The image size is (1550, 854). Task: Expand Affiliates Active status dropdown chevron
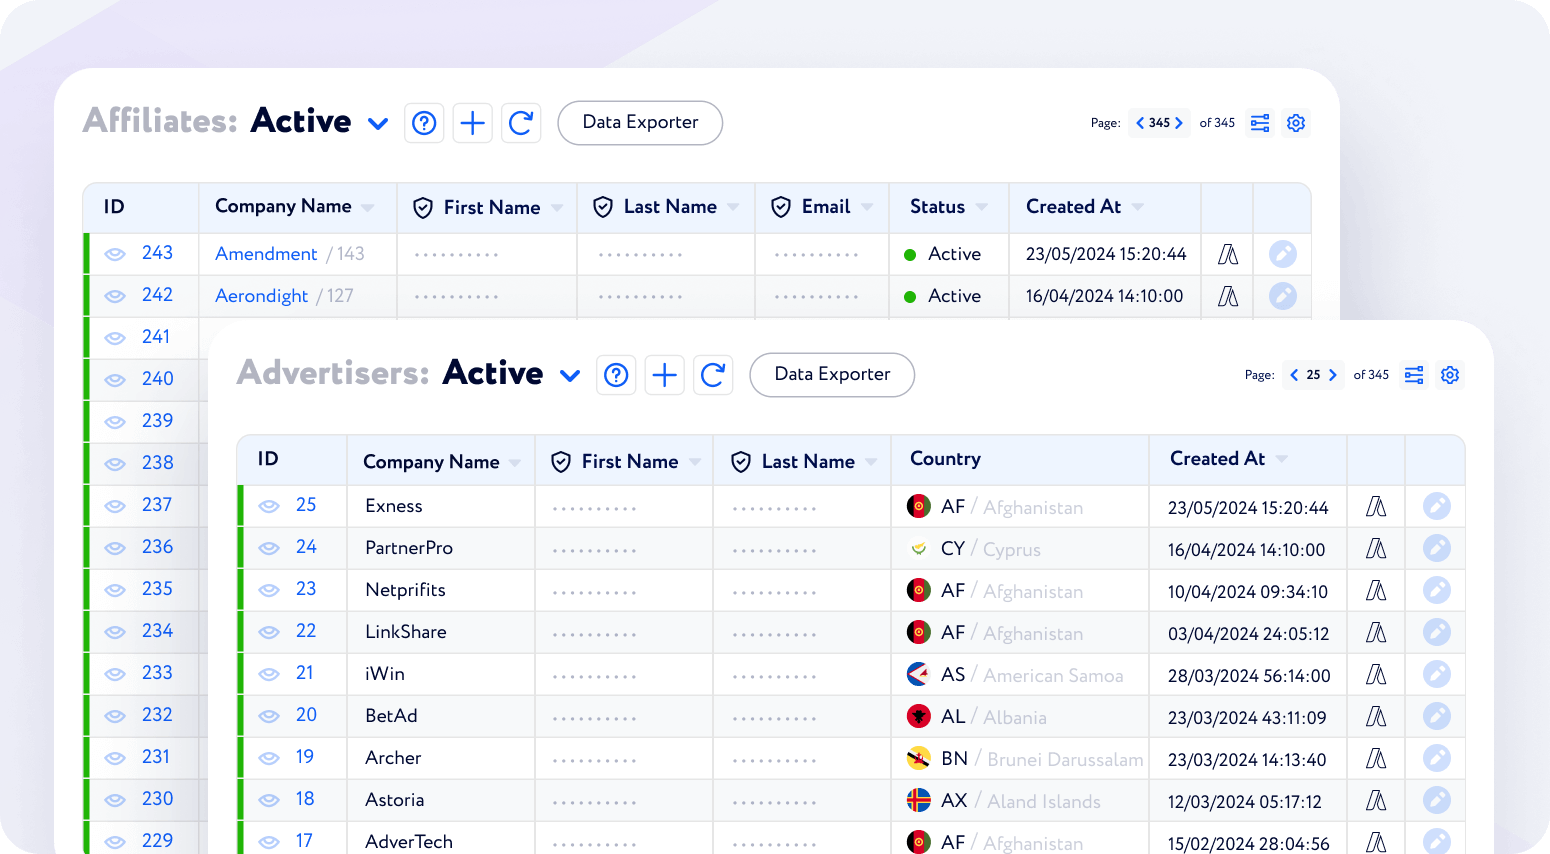coord(378,124)
